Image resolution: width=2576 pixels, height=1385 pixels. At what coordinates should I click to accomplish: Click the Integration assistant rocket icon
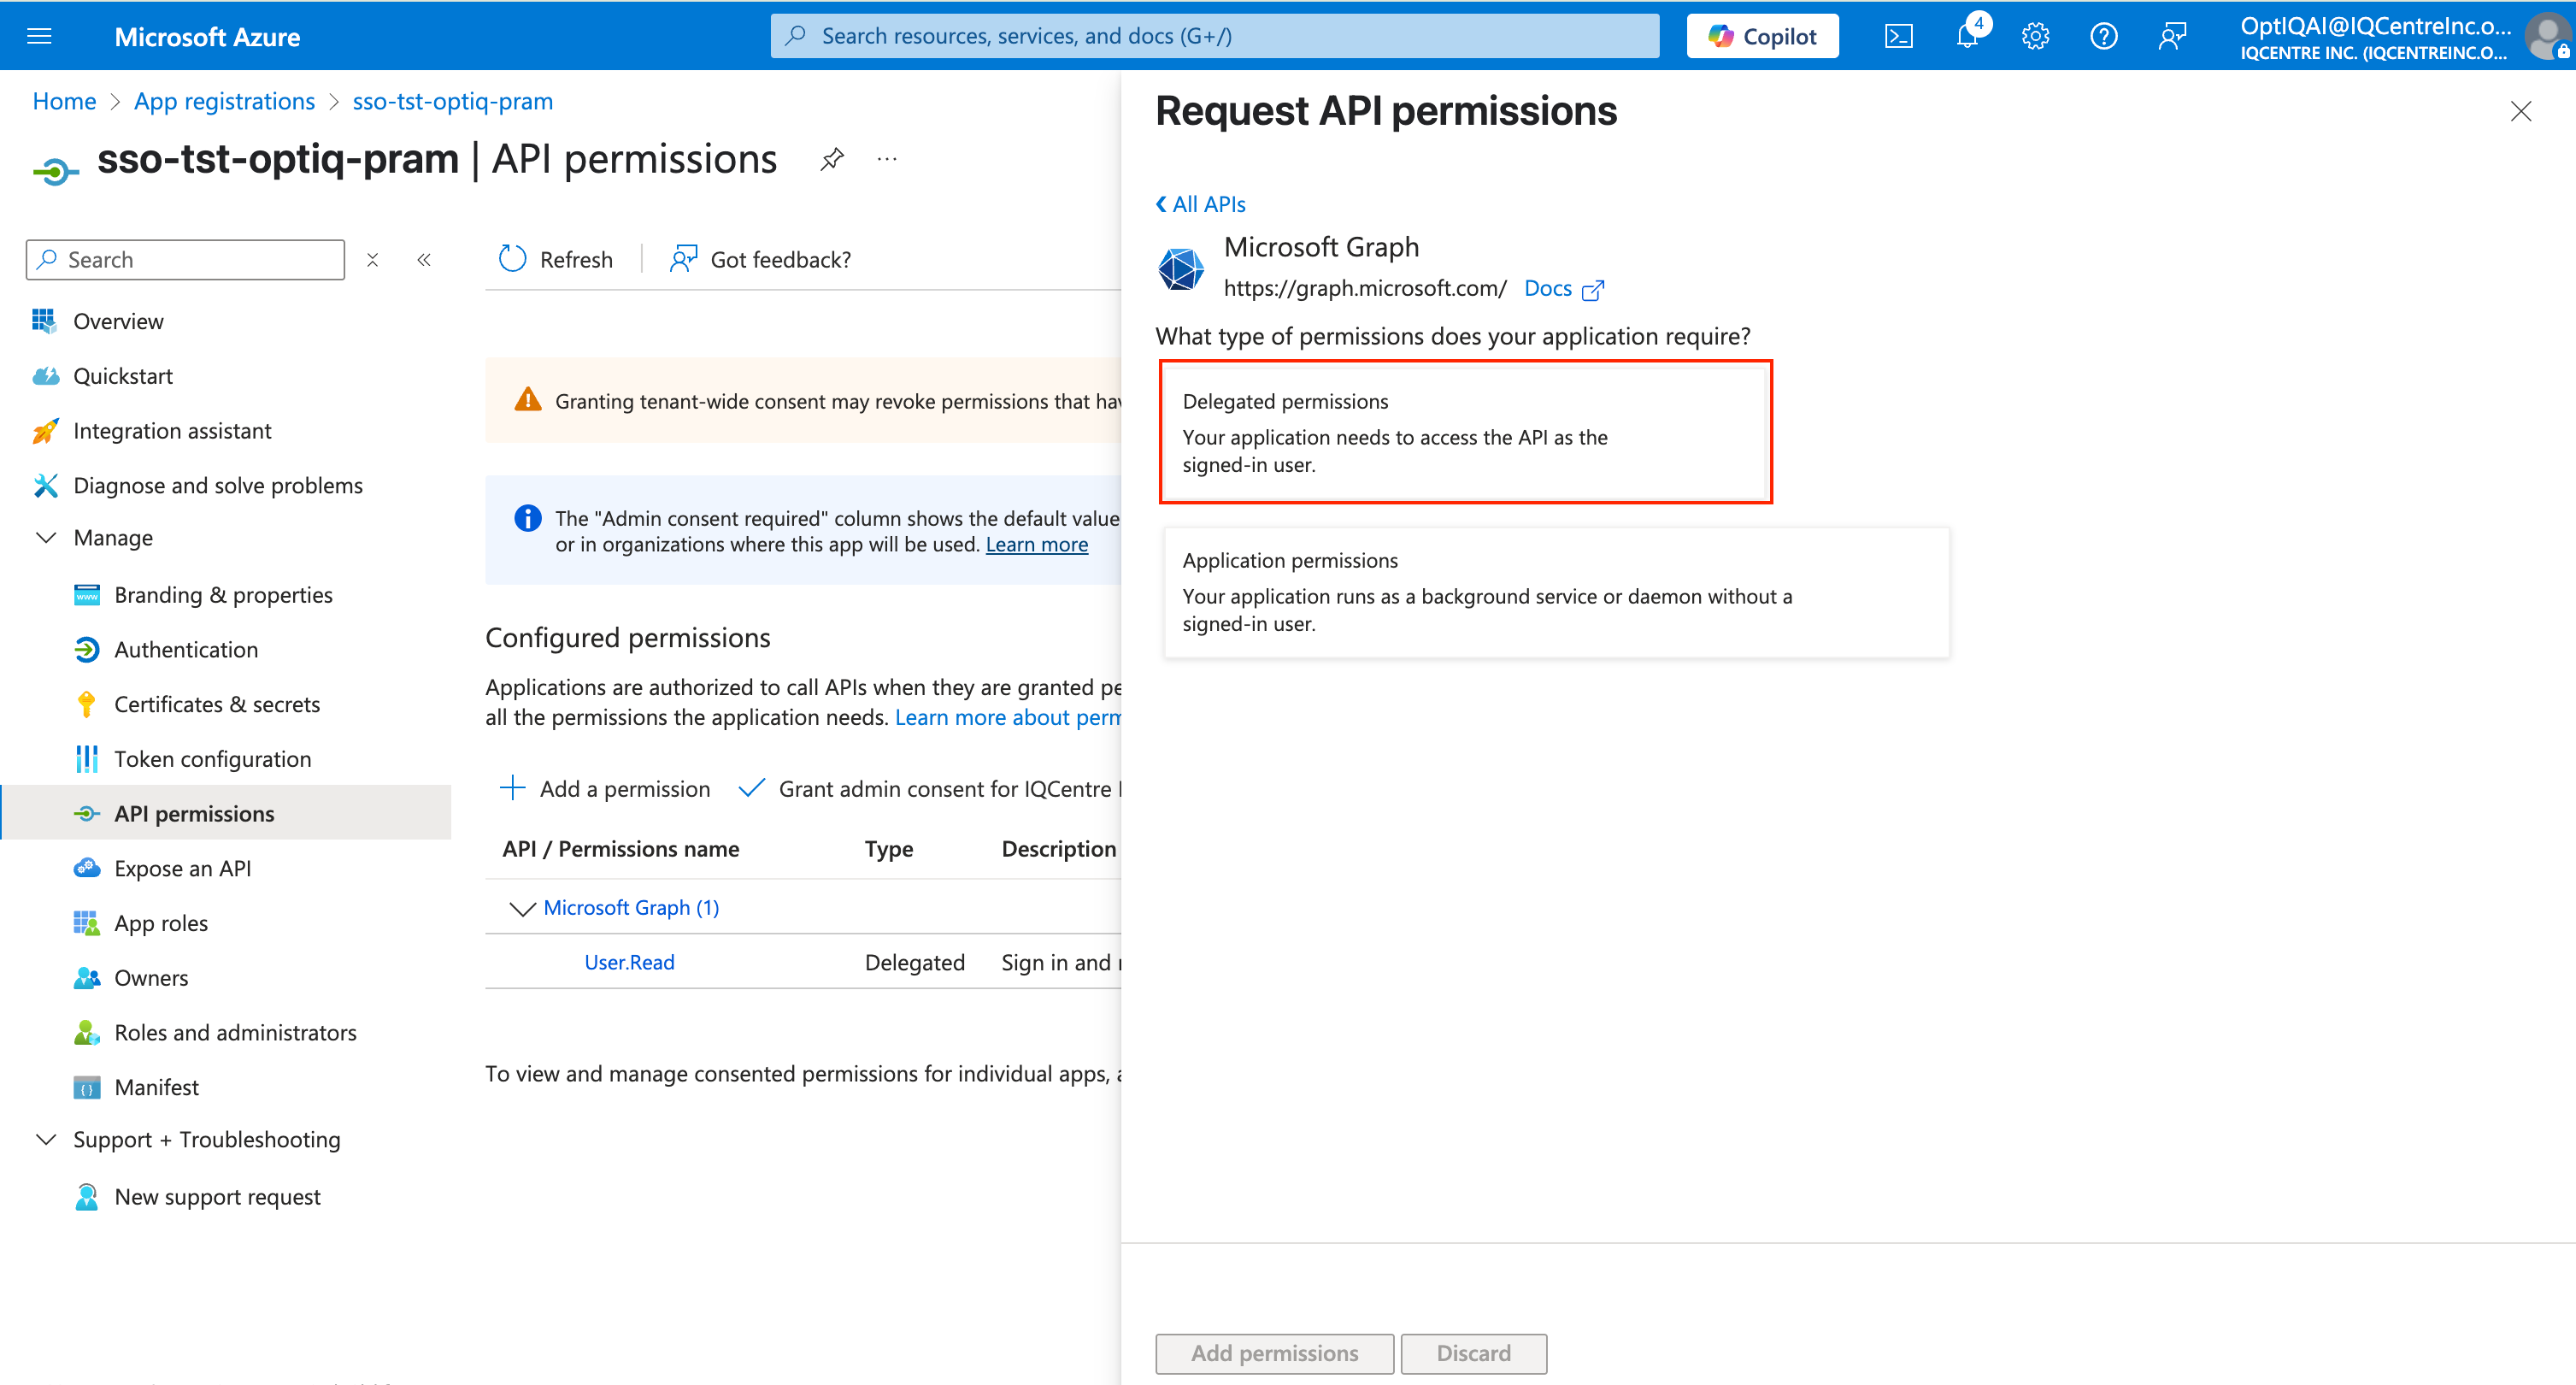coord(45,431)
